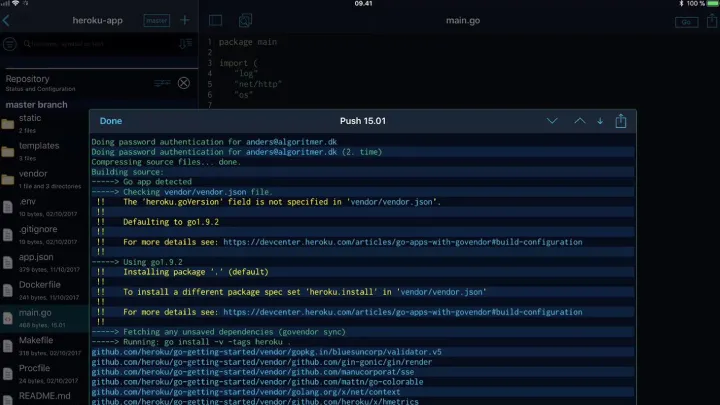The width and height of the screenshot is (720, 405).
Task: Tap the battery indicator in status bar
Action: tap(712, 3)
